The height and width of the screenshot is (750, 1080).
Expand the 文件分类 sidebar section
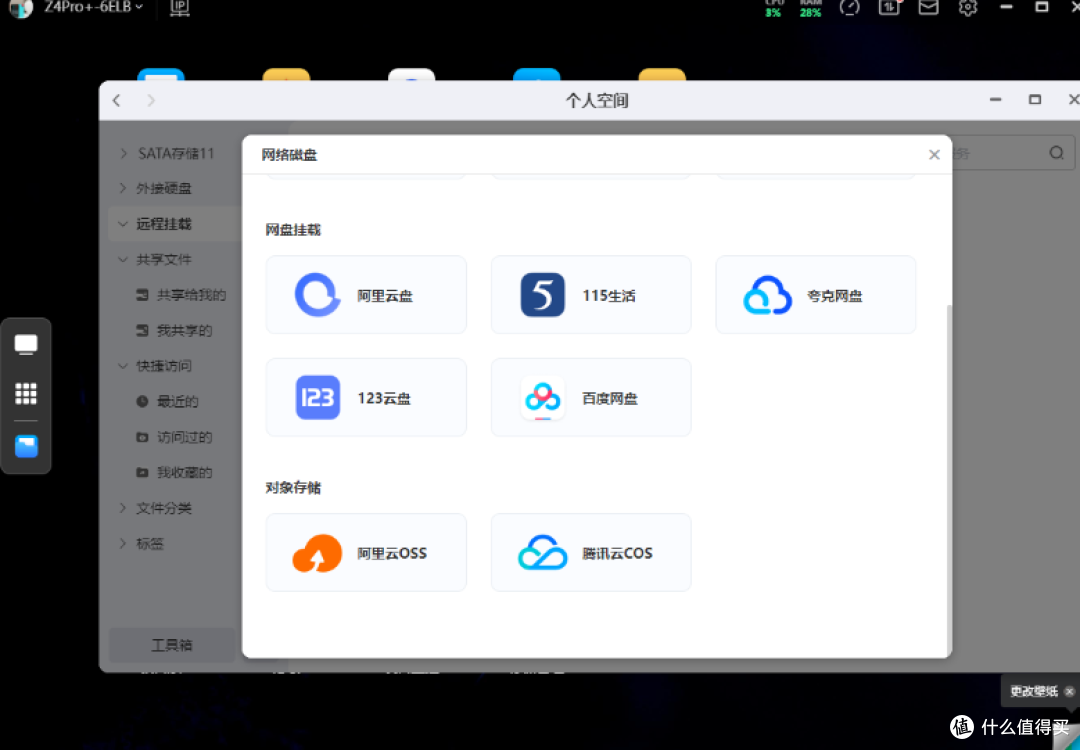tap(123, 508)
